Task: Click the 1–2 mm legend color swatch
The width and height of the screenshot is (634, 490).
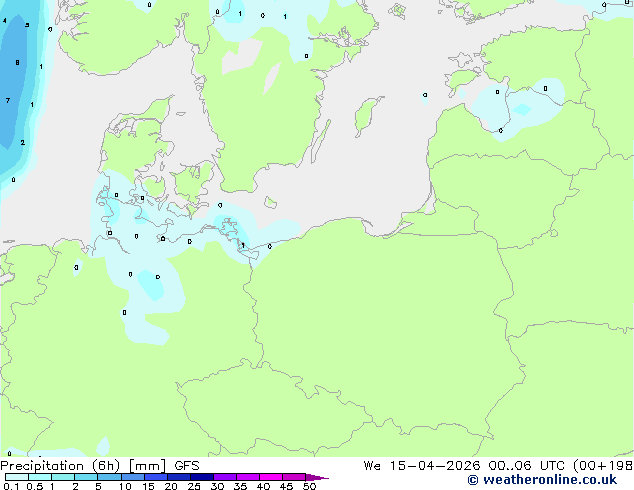Action: 63,477
